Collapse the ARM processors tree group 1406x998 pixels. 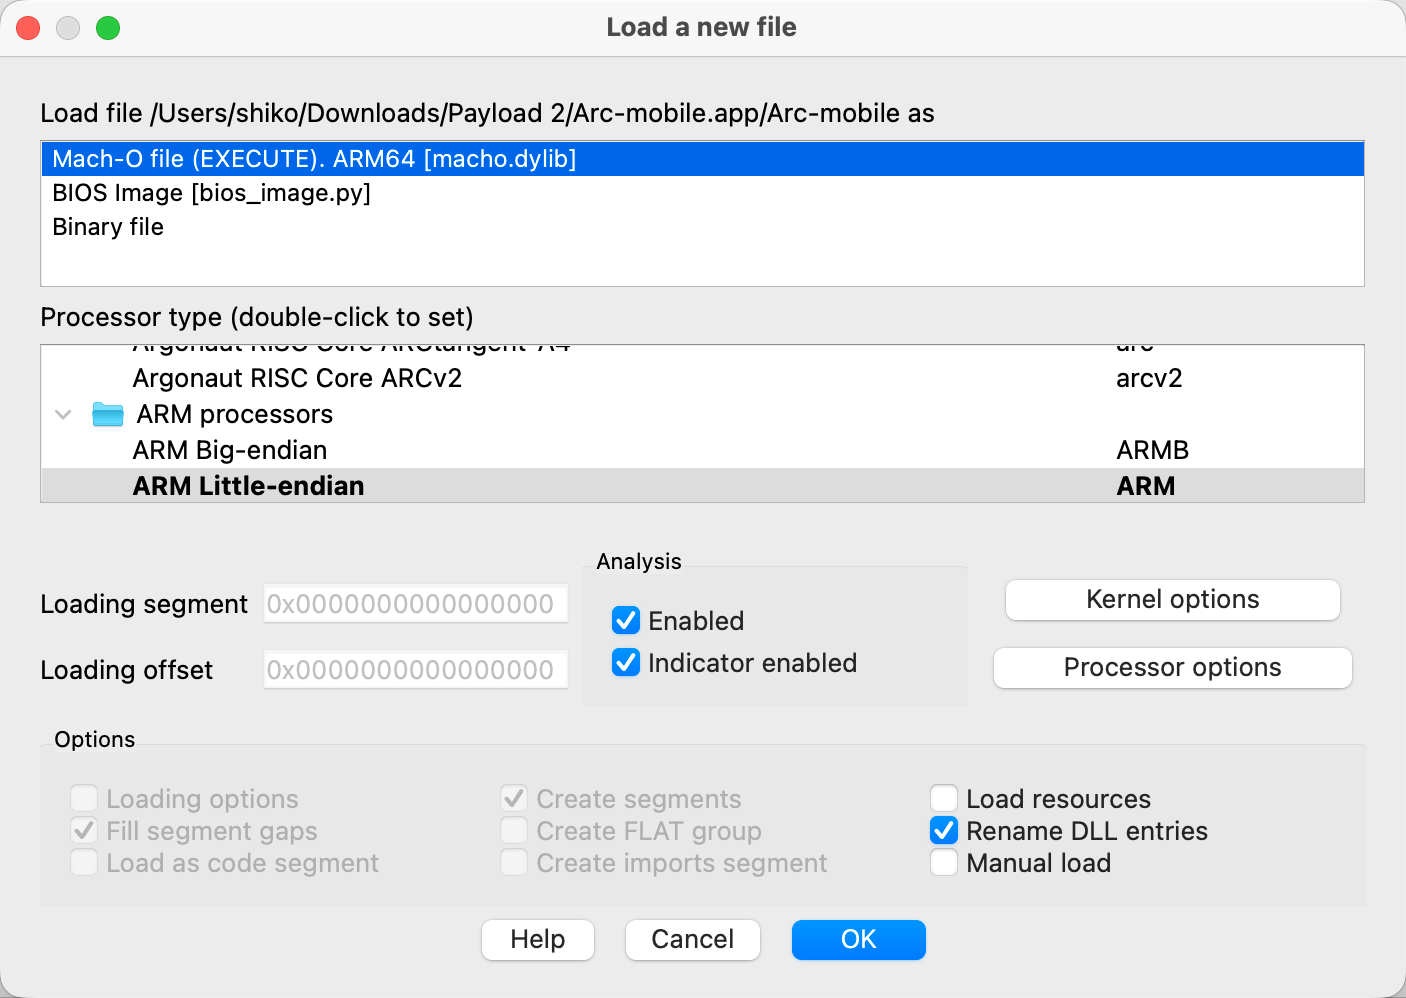click(x=63, y=414)
